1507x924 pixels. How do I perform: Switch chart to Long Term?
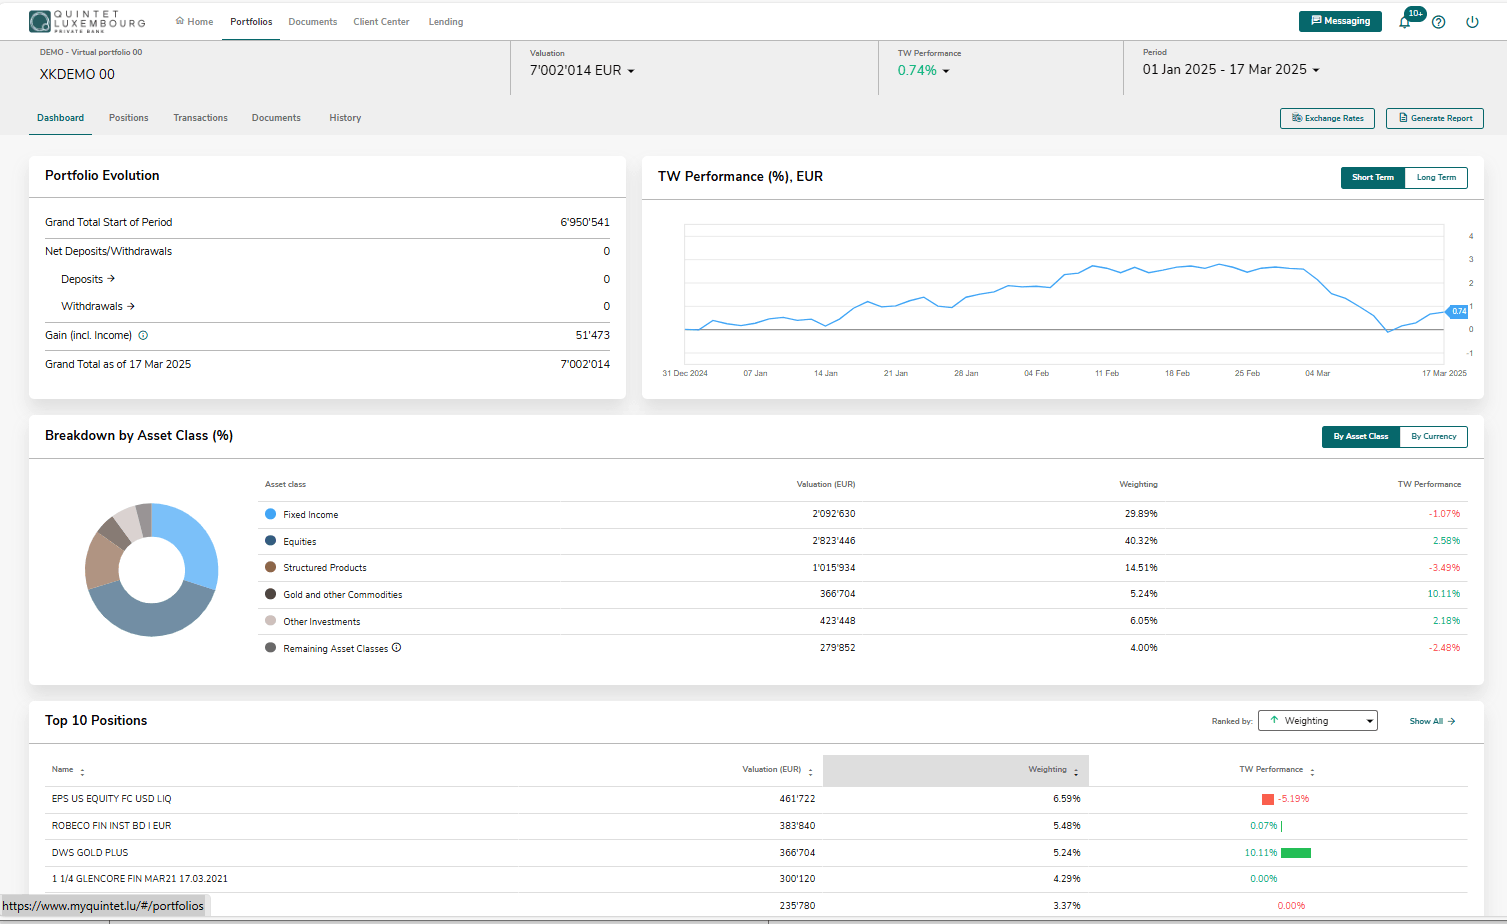click(1436, 177)
